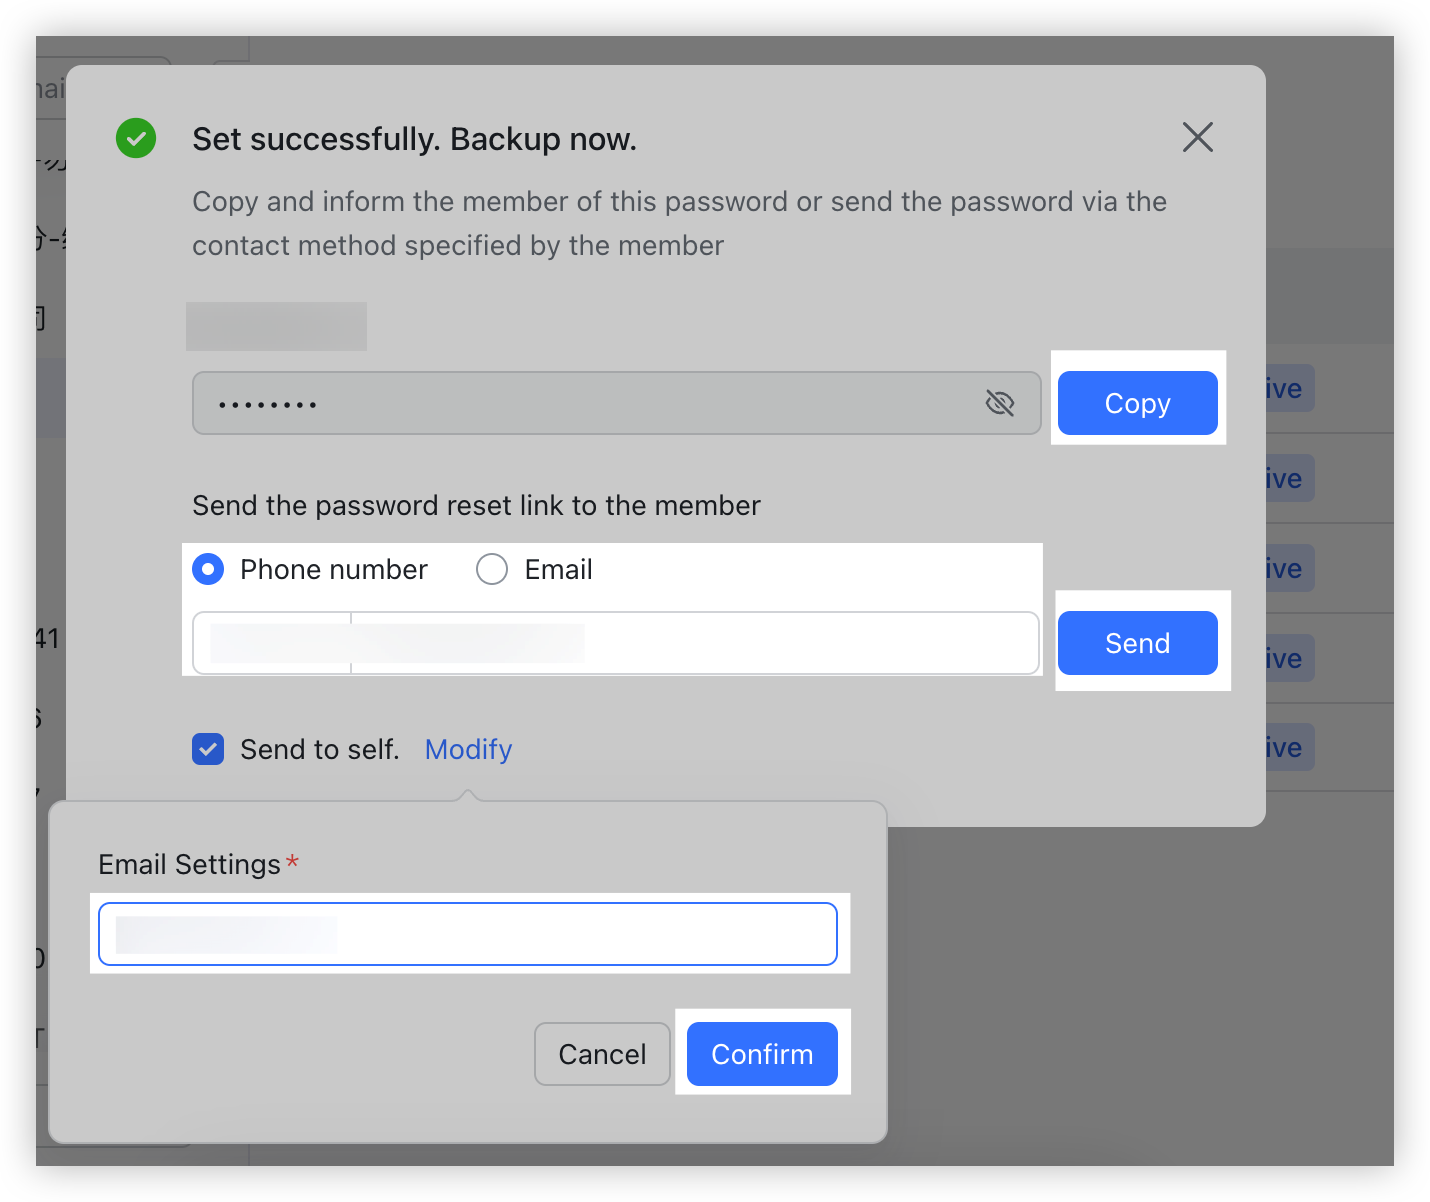The width and height of the screenshot is (1430, 1202).
Task: Click the dialog title 'Set successfully. Backup now.'
Action: coord(414,139)
